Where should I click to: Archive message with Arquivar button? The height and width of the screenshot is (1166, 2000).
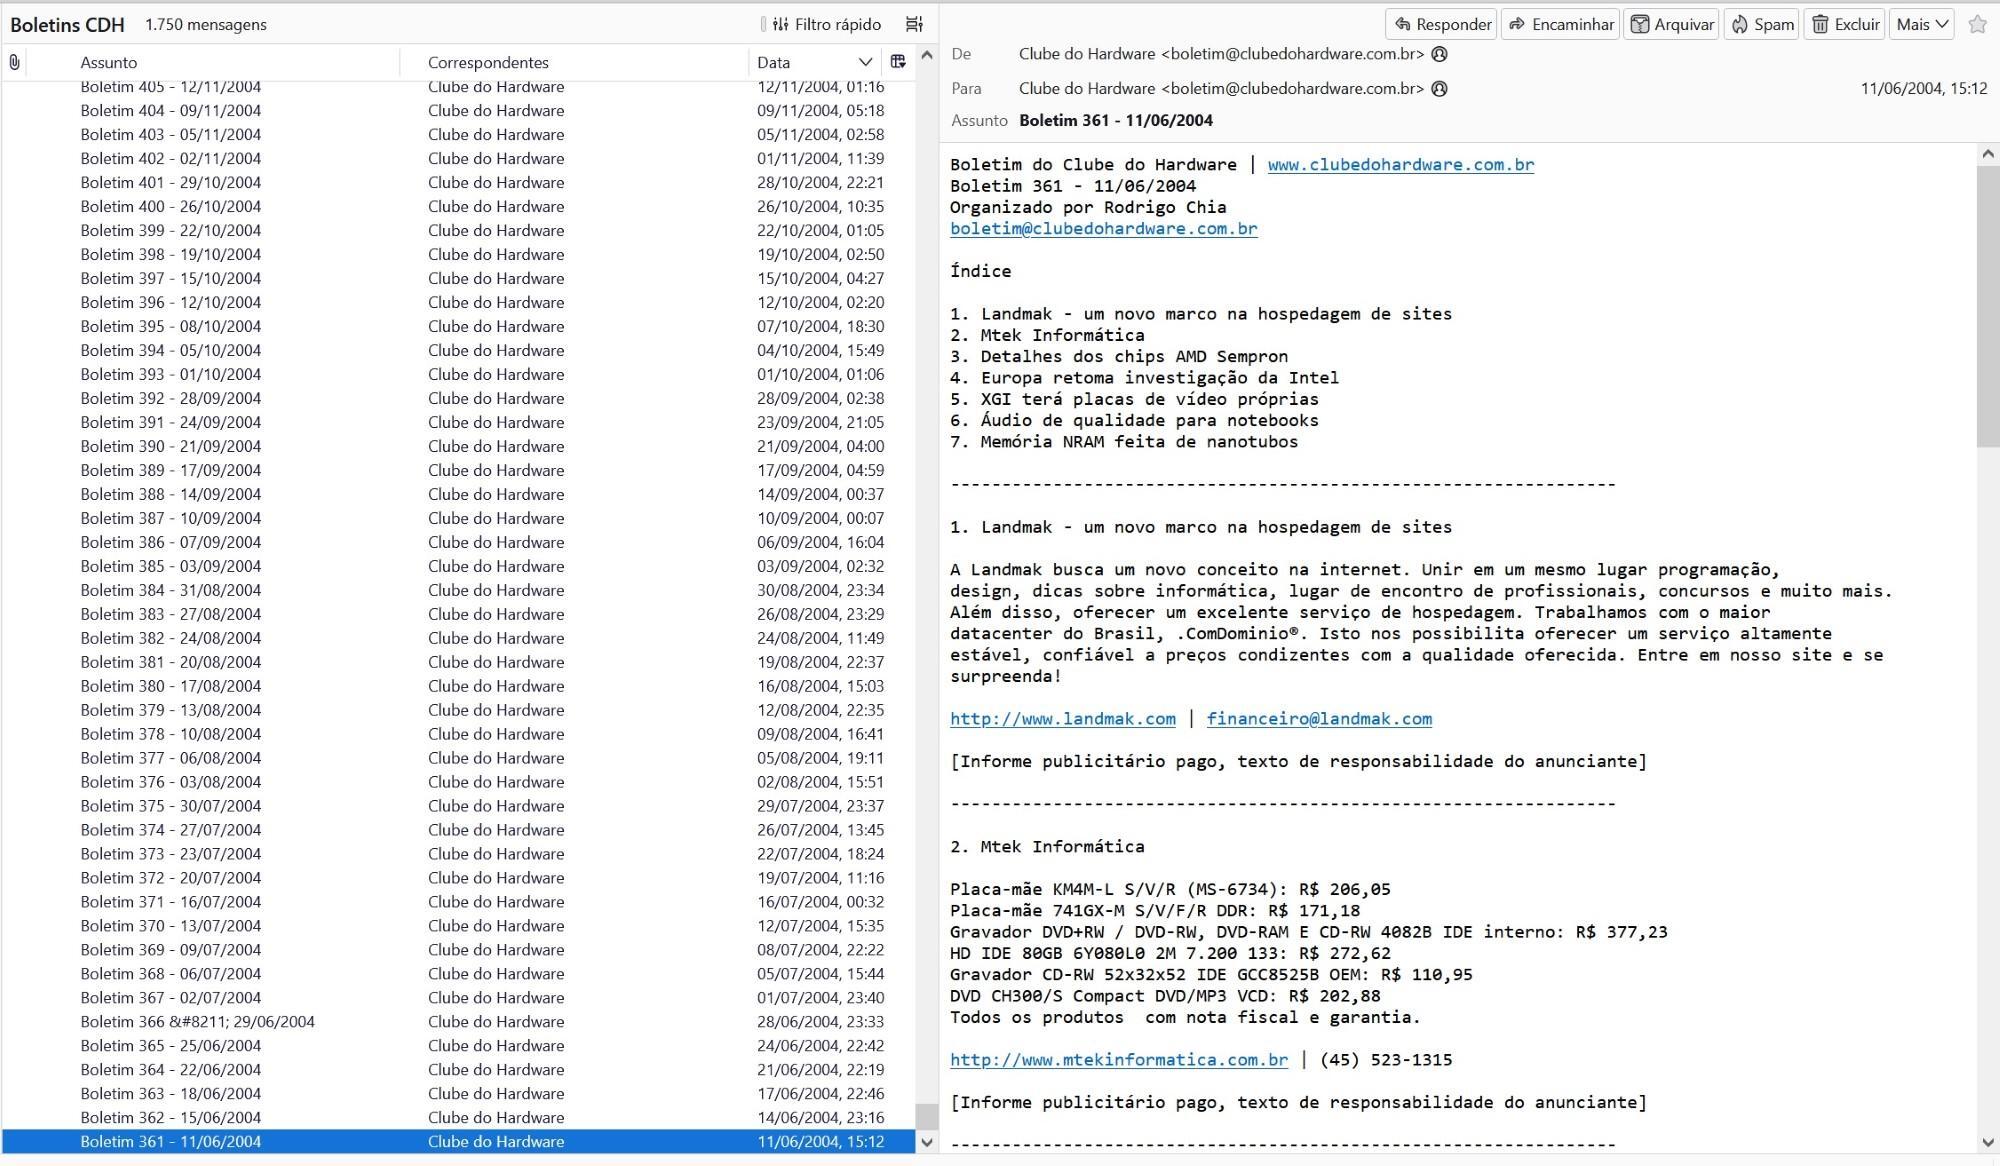pos(1672,24)
